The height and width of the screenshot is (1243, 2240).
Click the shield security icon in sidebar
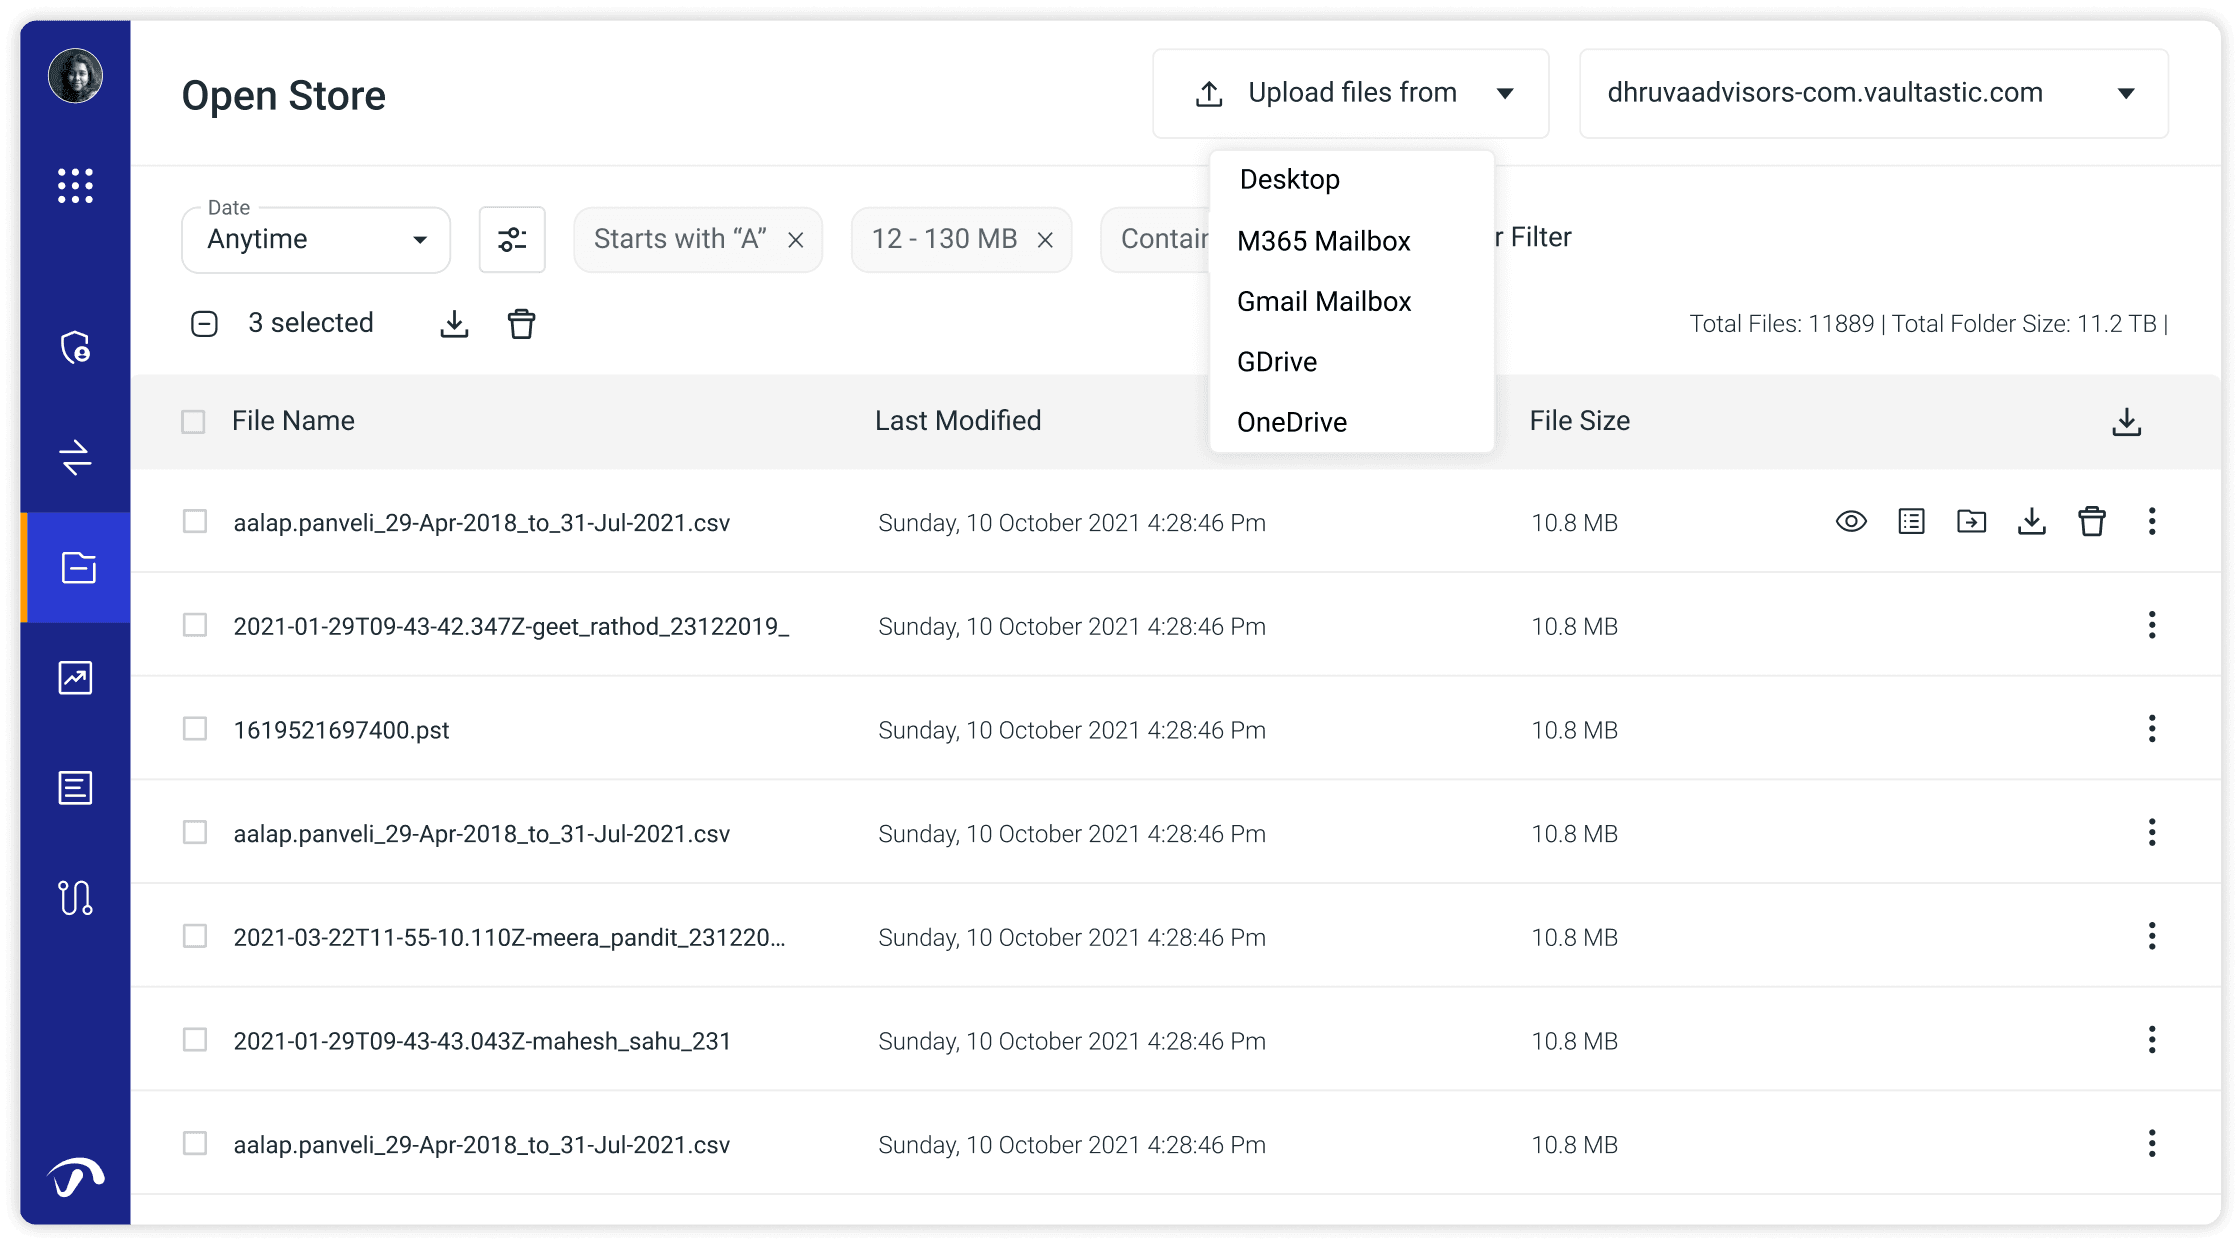pos(75,348)
